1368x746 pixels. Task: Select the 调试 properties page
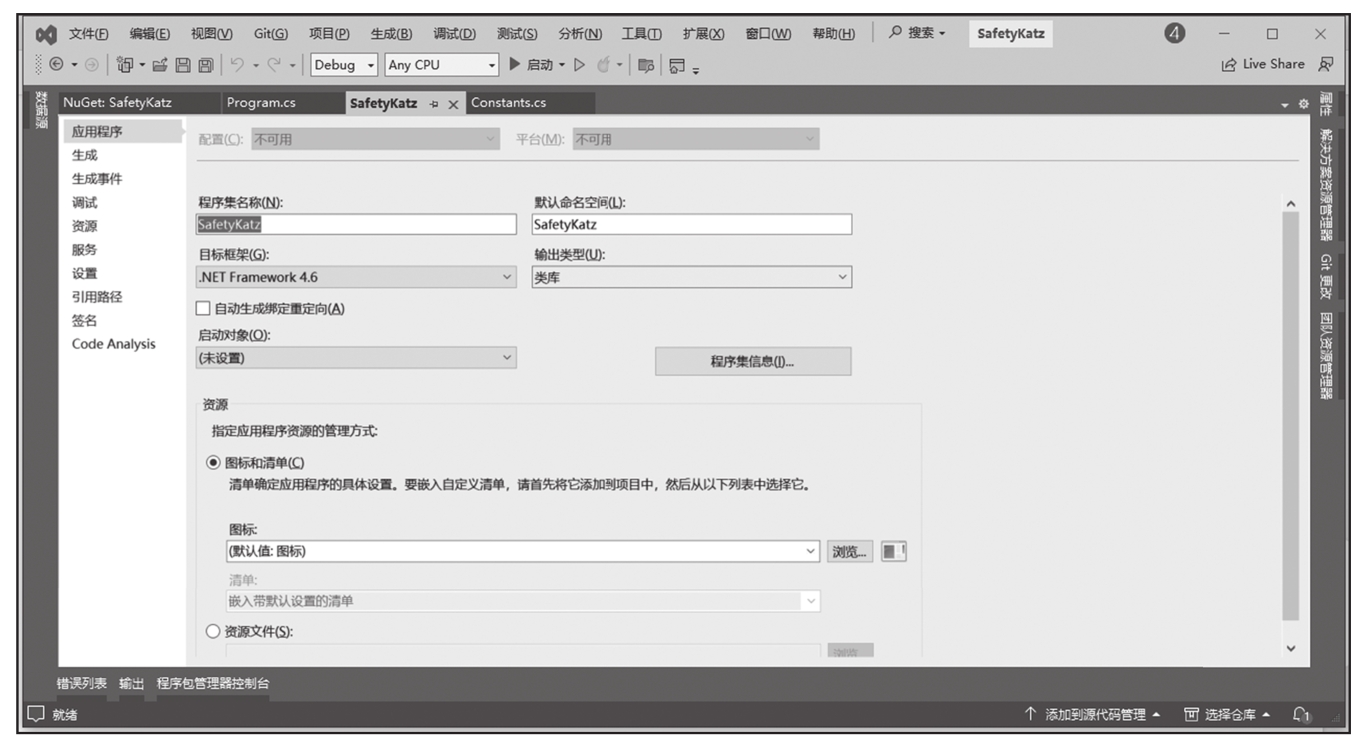coord(85,202)
